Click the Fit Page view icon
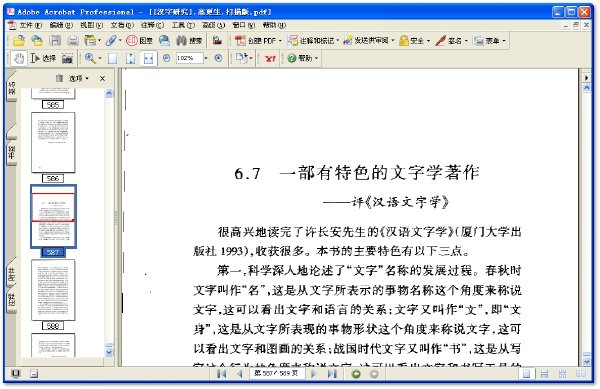The image size is (600, 389). 130,58
